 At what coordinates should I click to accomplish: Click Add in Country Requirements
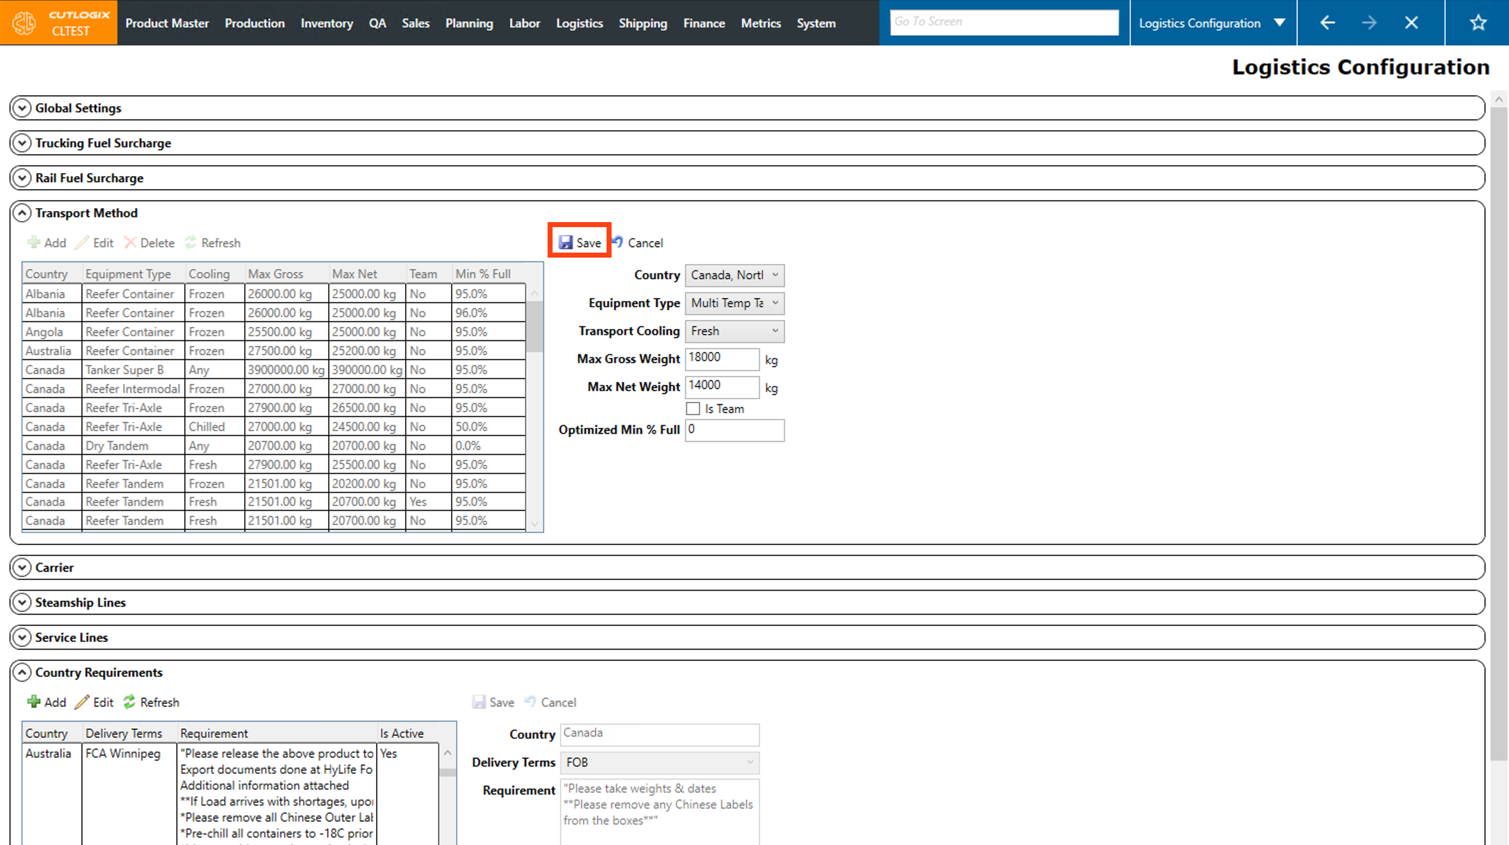[x=46, y=702]
